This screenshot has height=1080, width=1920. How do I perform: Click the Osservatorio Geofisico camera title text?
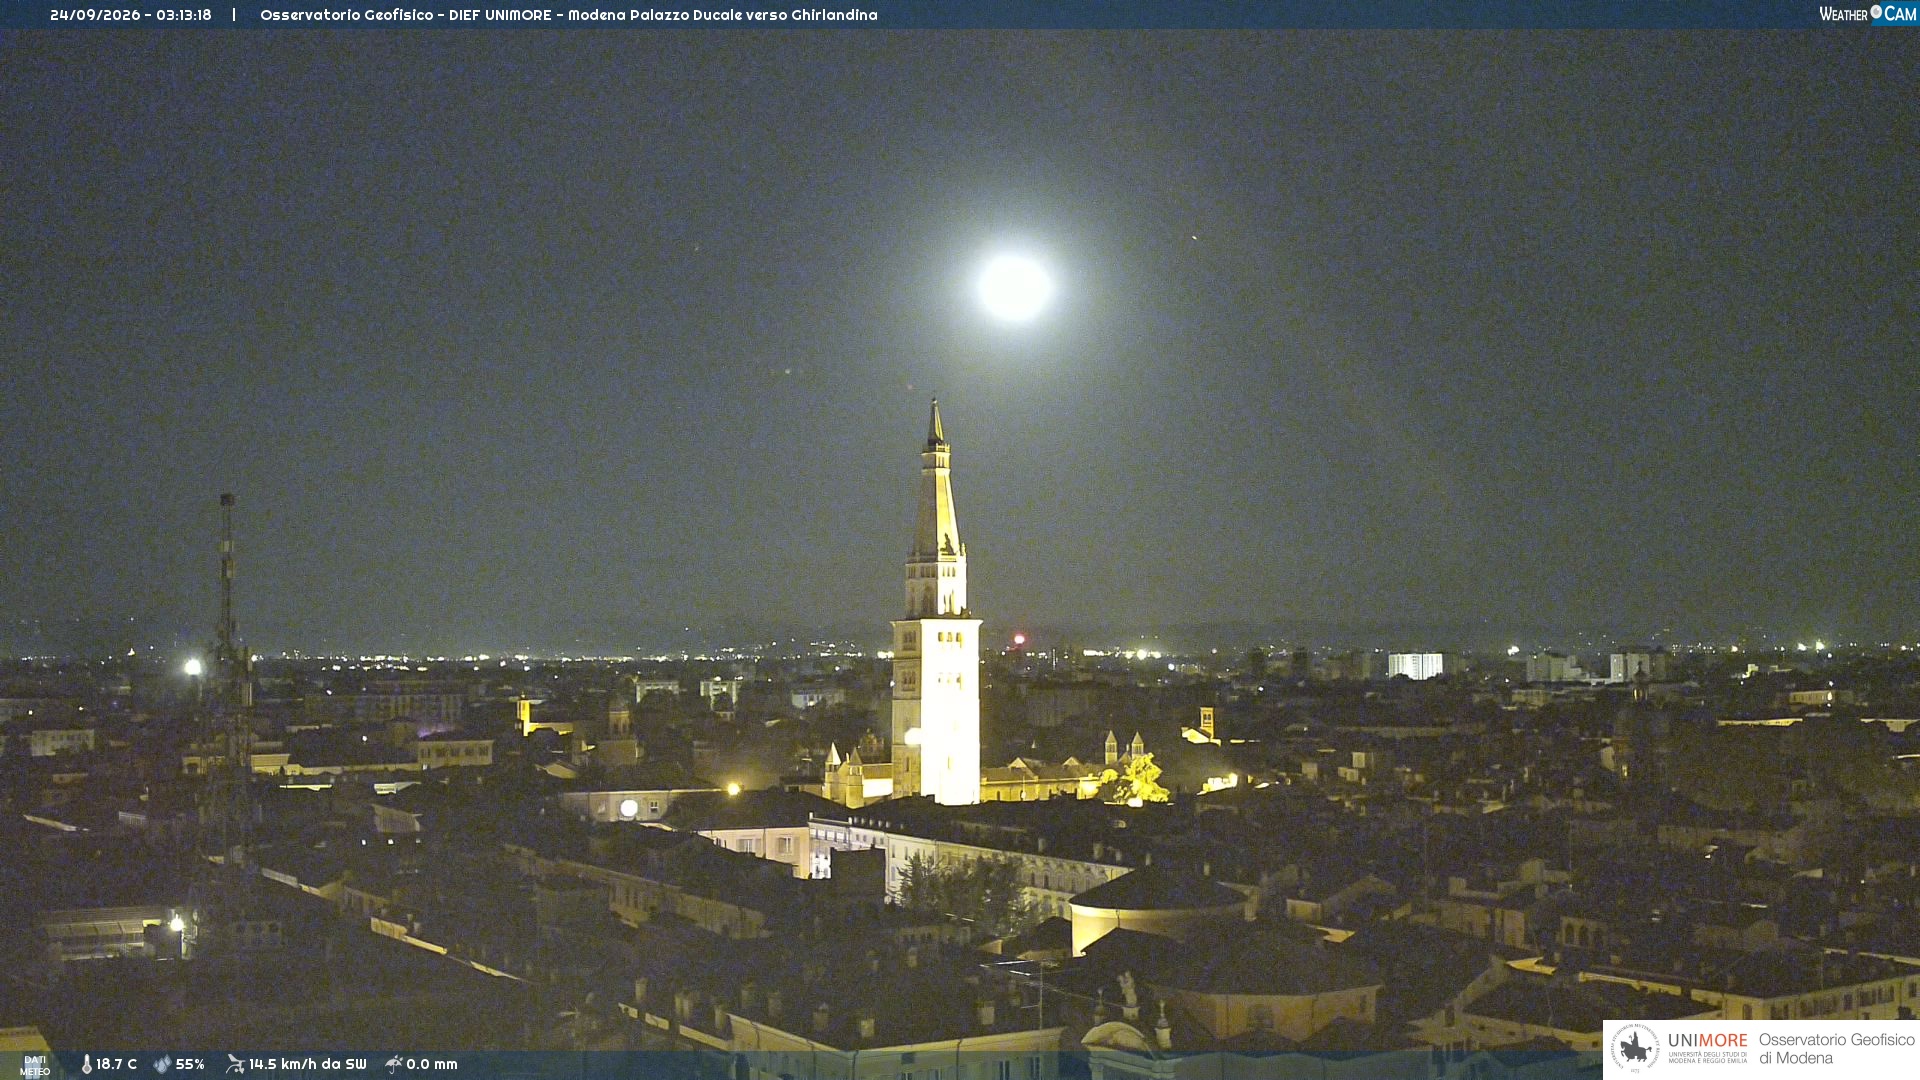(x=569, y=15)
